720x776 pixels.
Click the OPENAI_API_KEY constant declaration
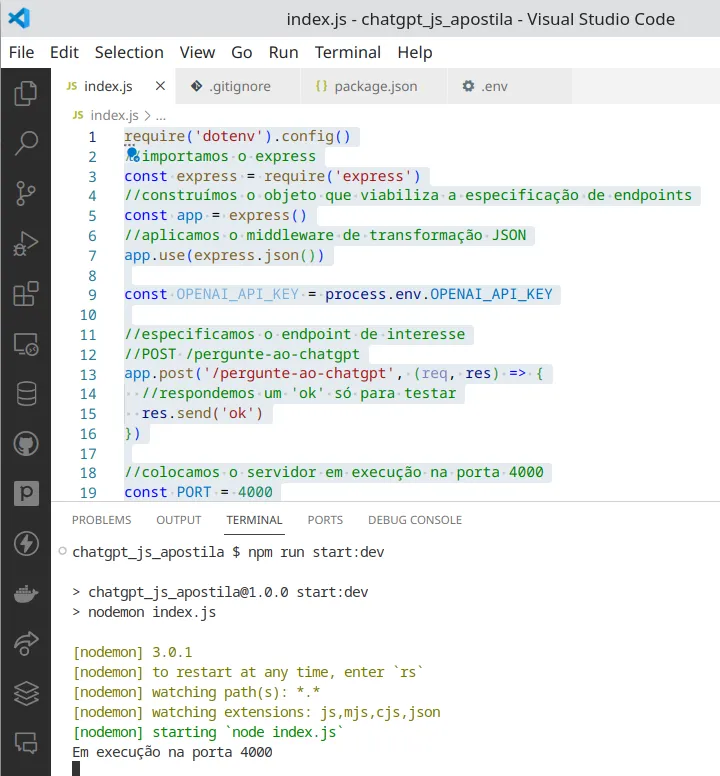(x=238, y=294)
